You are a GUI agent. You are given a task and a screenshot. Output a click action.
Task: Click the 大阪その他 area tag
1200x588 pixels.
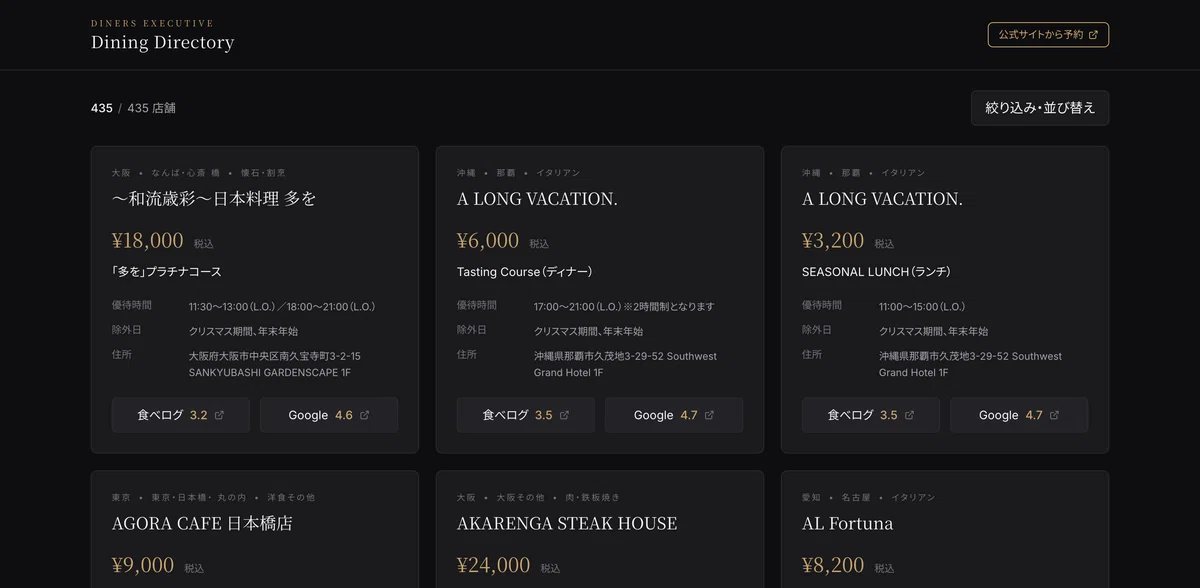coord(520,498)
